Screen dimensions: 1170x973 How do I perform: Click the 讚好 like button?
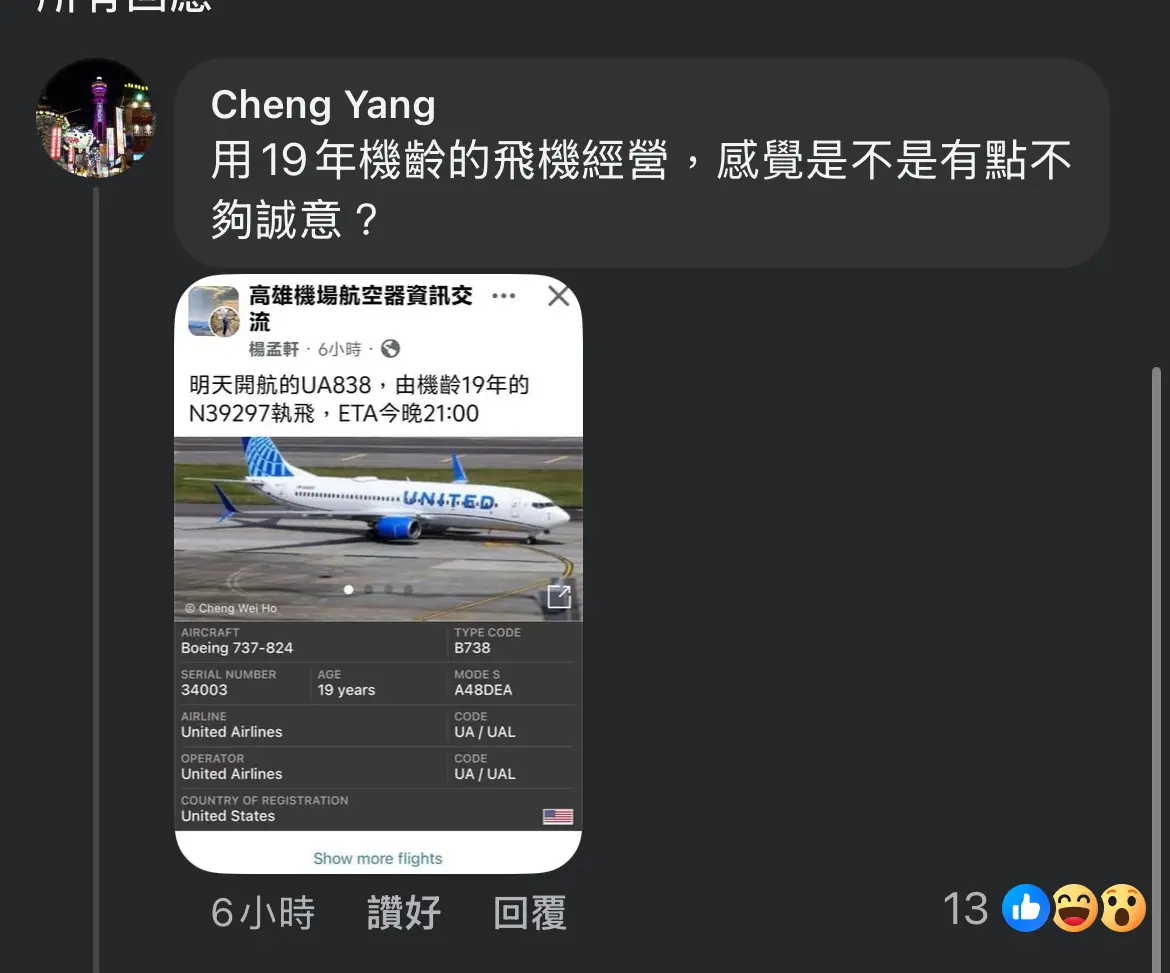(x=404, y=913)
